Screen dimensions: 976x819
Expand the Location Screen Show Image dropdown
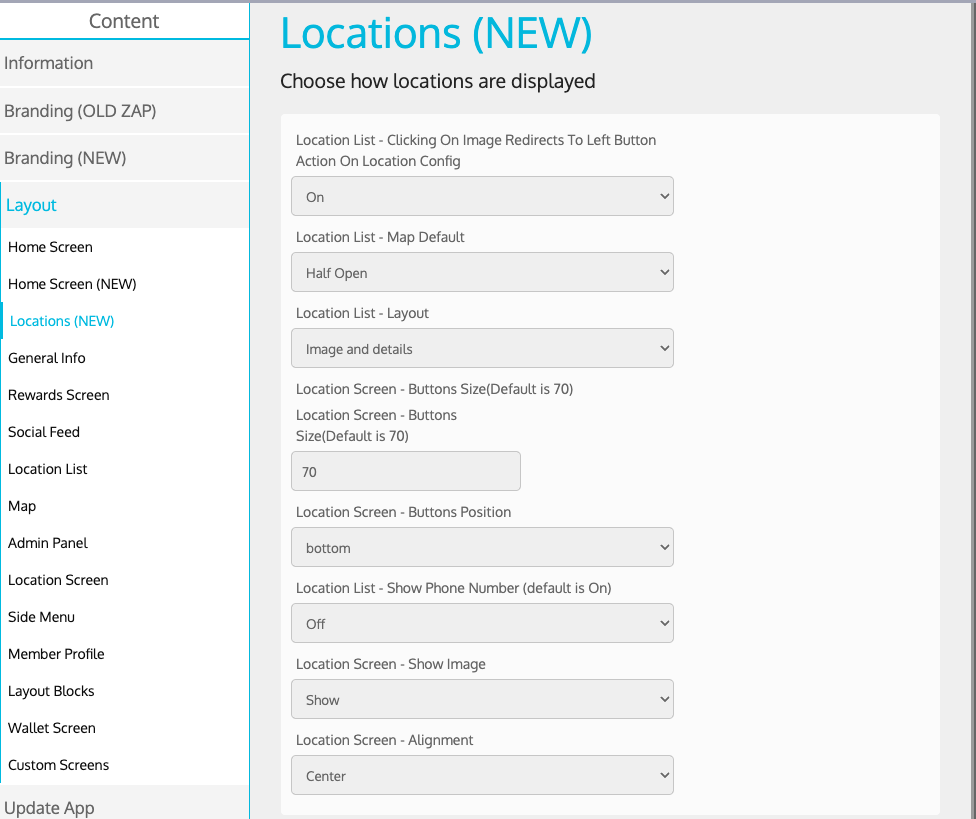(482, 699)
